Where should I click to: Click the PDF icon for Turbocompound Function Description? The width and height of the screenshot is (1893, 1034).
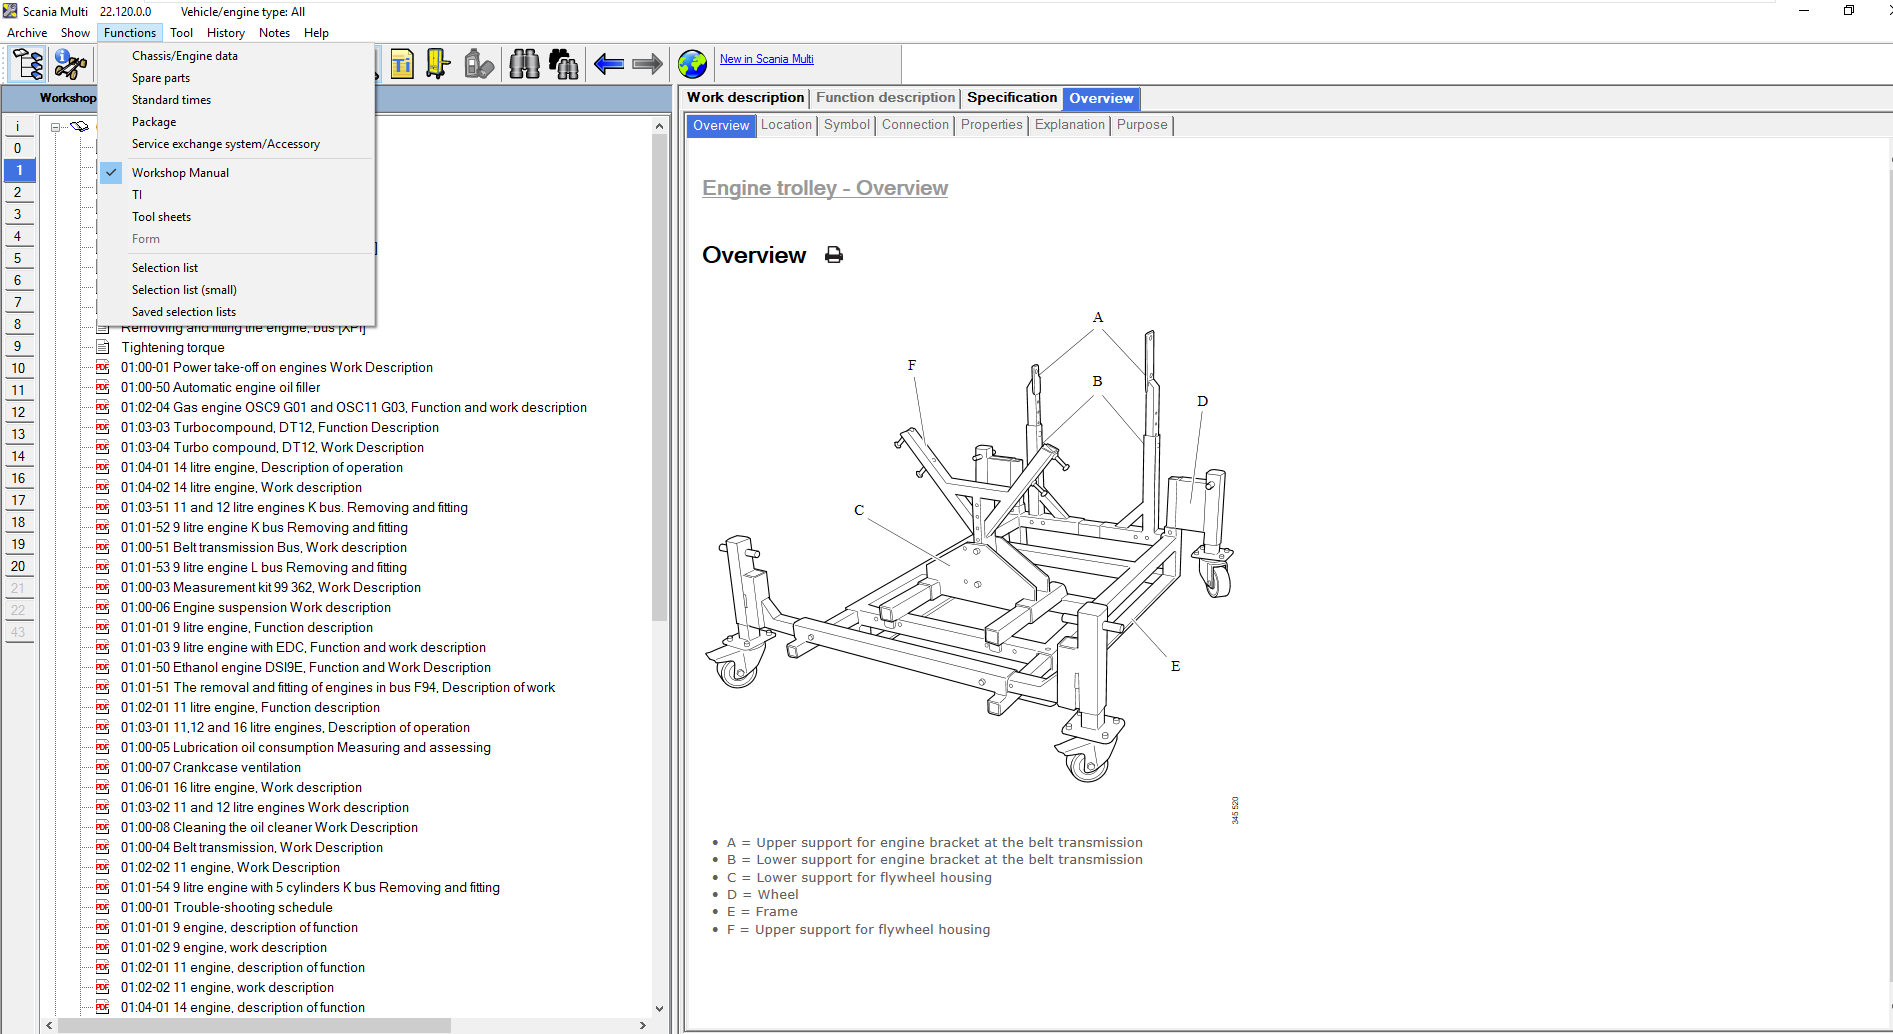(102, 427)
